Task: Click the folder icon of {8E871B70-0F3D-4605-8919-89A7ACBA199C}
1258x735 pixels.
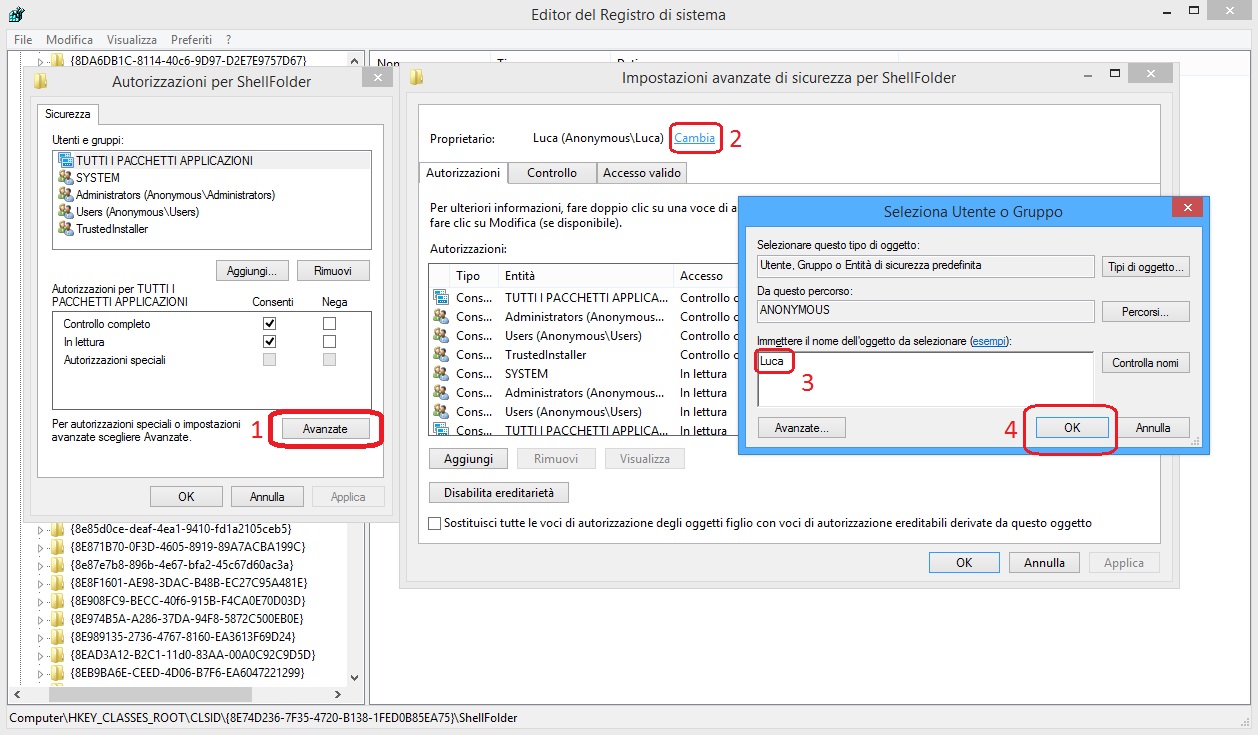Action: [58, 546]
